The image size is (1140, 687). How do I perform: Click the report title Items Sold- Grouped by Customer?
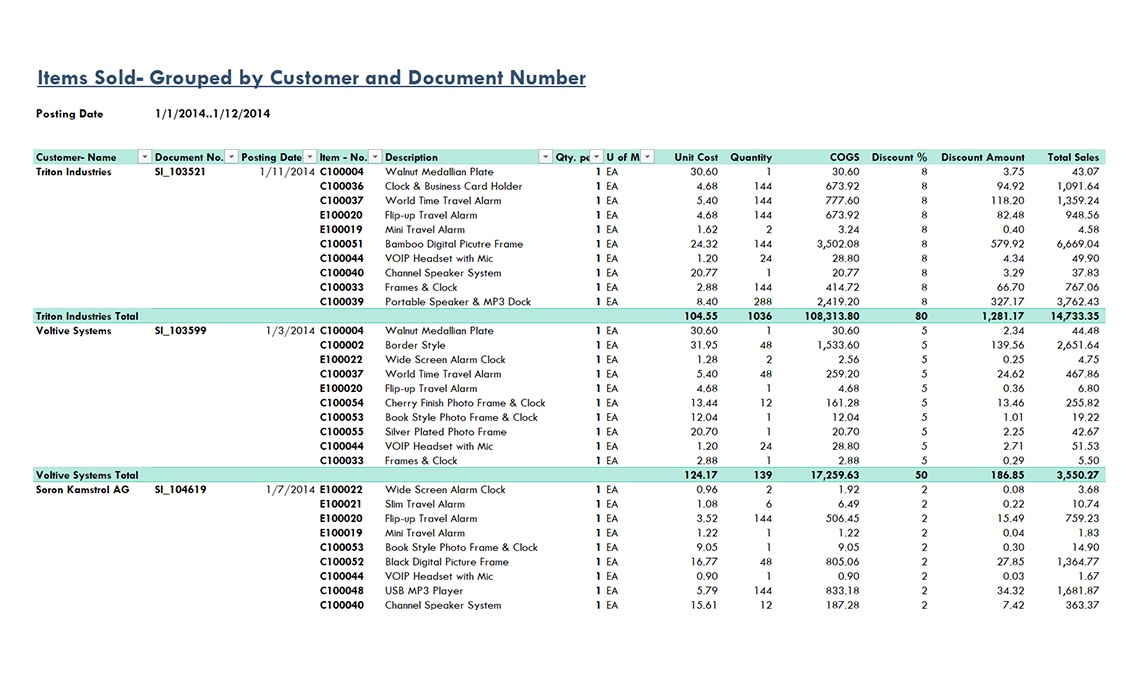click(x=311, y=78)
